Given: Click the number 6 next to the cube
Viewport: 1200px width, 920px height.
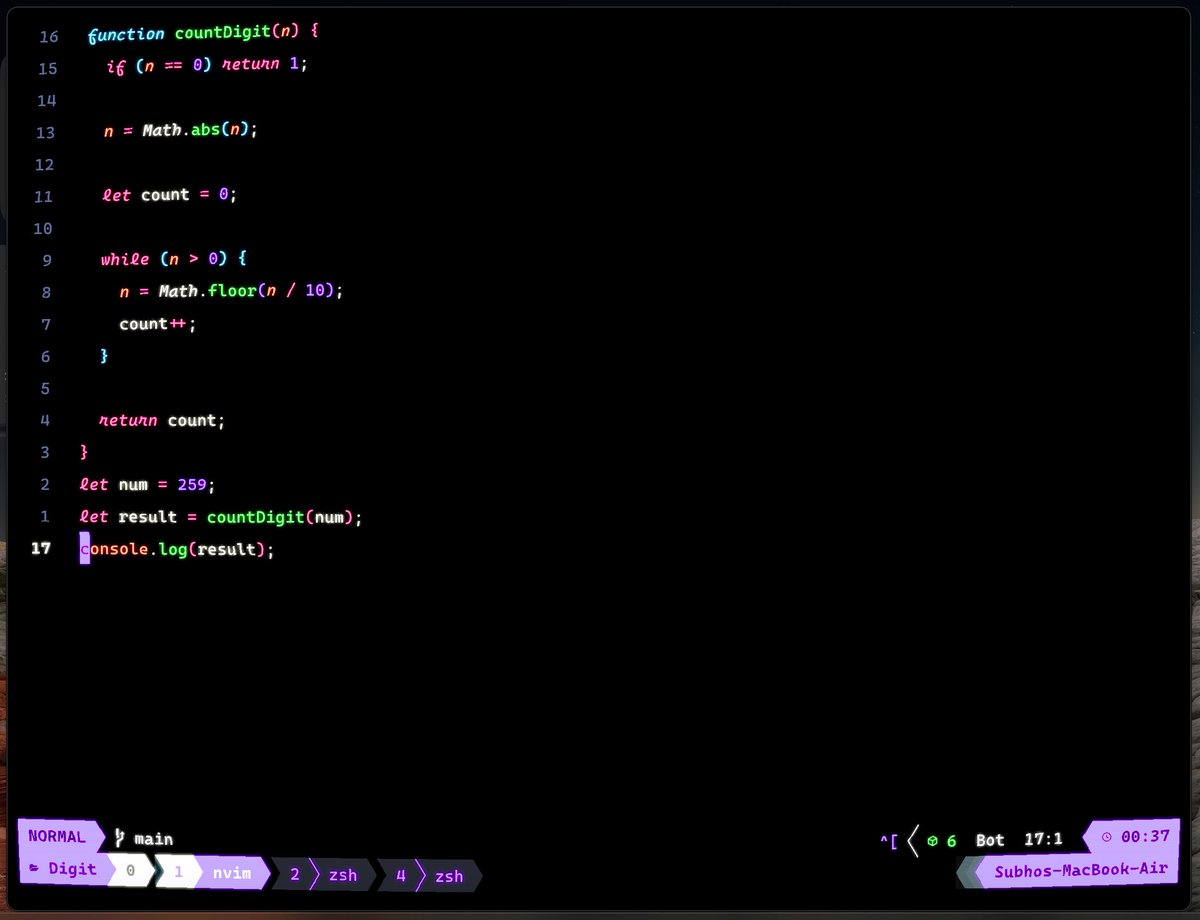Looking at the screenshot, I should 951,841.
